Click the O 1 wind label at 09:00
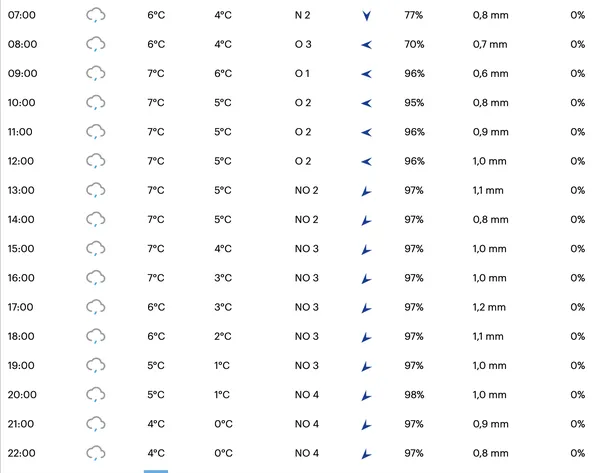 click(x=302, y=73)
